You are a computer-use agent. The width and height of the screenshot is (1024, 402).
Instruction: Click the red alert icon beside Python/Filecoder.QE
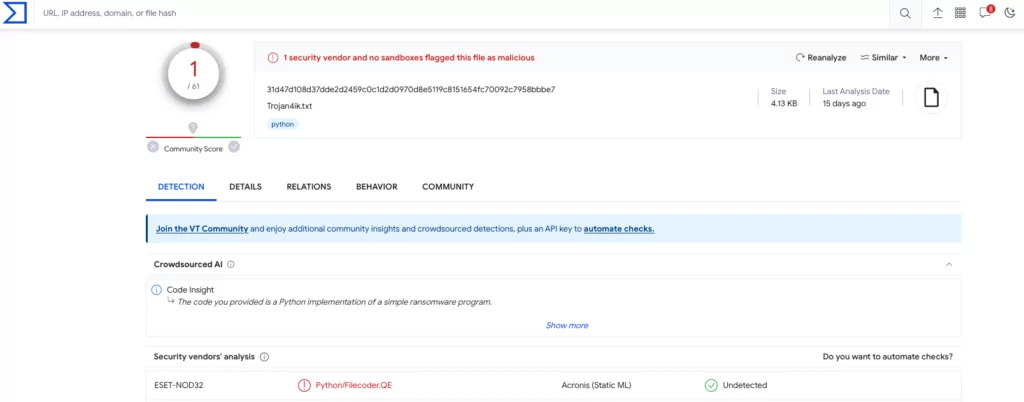coord(304,385)
